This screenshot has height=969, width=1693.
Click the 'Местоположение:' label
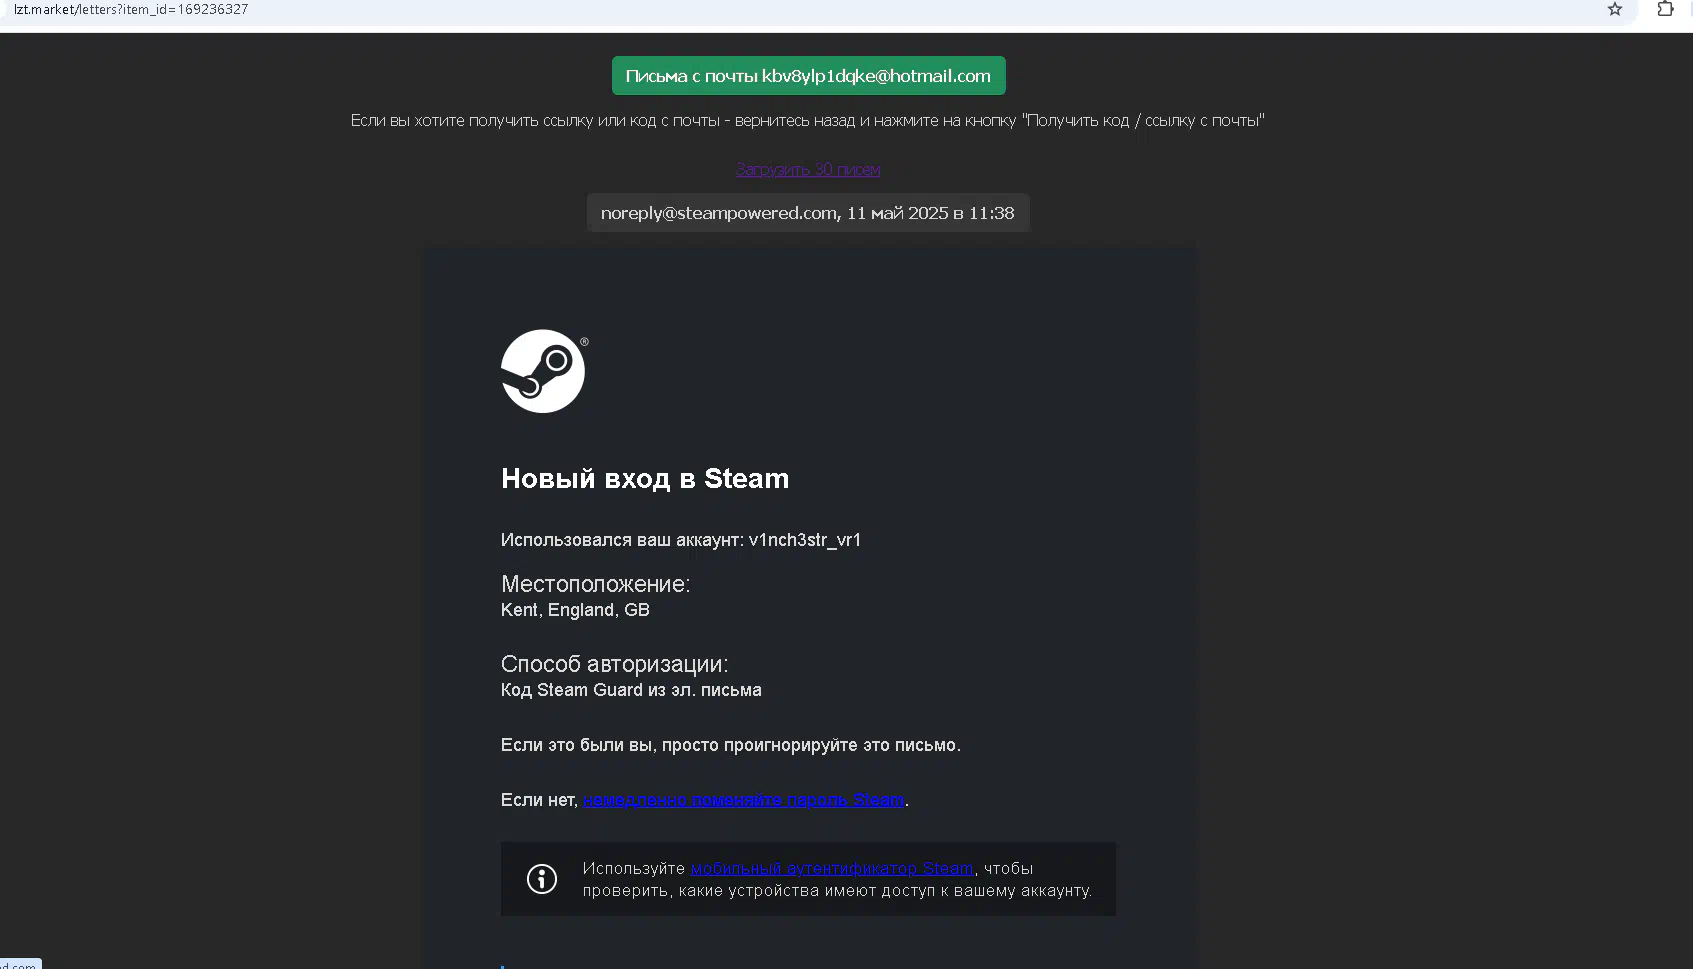pos(595,584)
